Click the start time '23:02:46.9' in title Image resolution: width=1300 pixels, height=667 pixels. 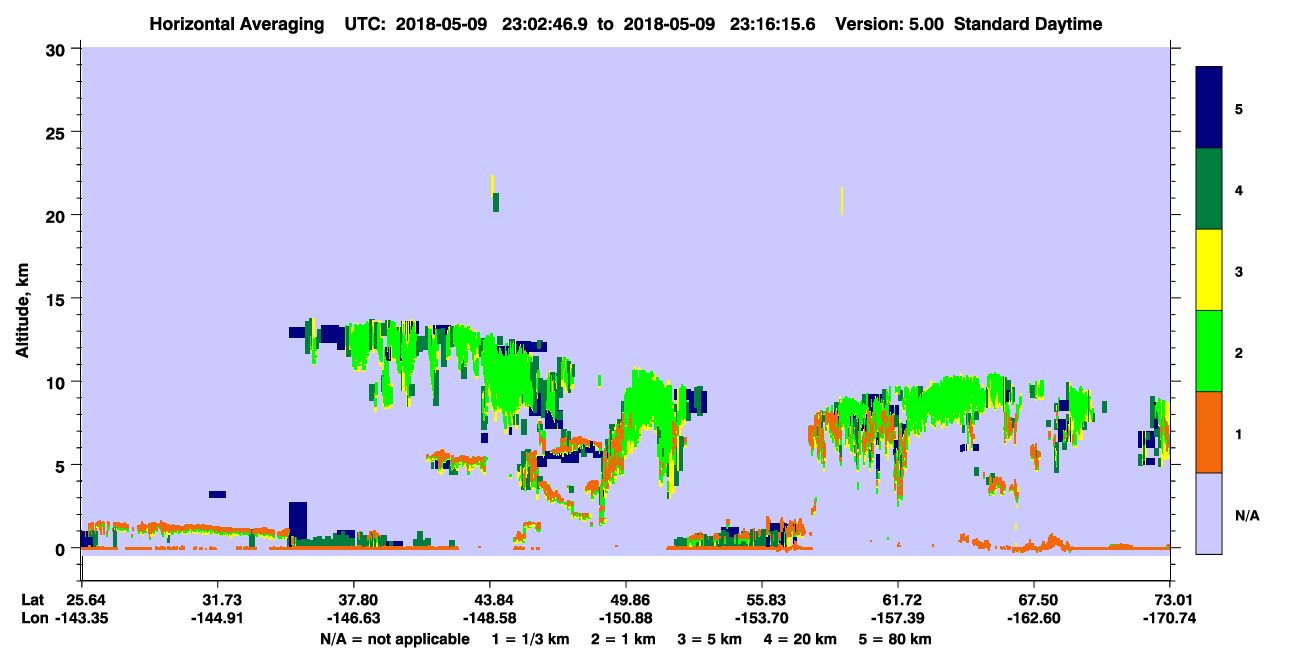545,24
